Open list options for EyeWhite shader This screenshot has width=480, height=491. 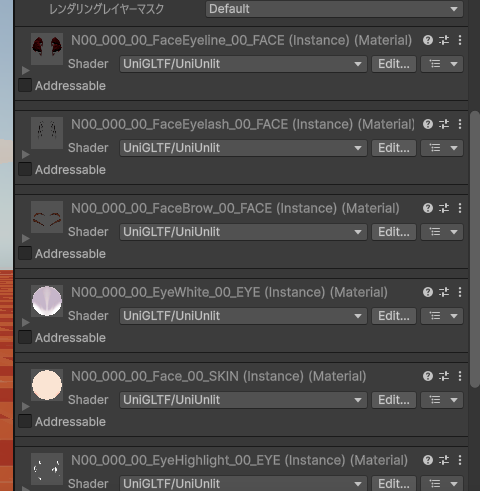coord(442,316)
